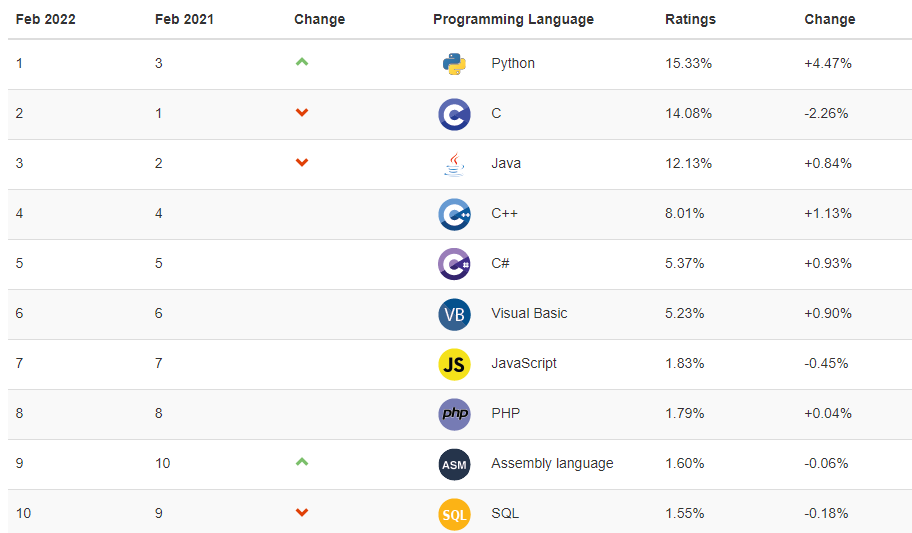Click the Visual Basic VB icon
912x533 pixels.
click(x=454, y=314)
